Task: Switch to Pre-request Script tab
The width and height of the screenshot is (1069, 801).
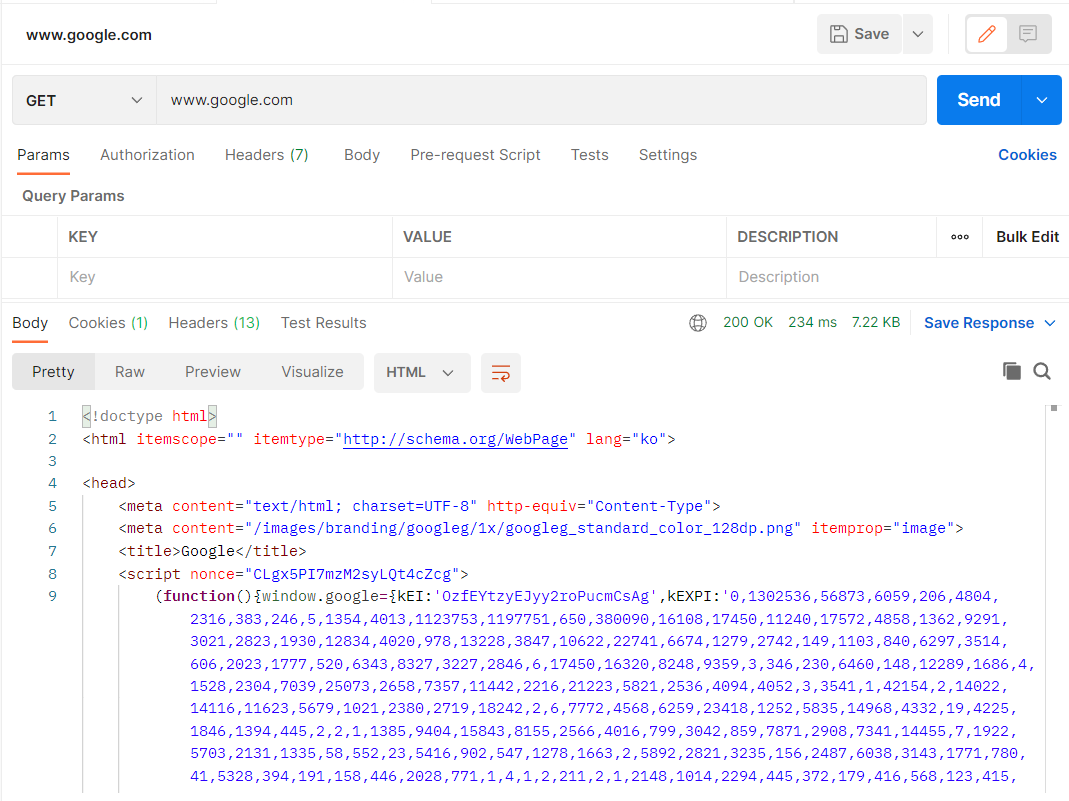Action: pos(475,155)
